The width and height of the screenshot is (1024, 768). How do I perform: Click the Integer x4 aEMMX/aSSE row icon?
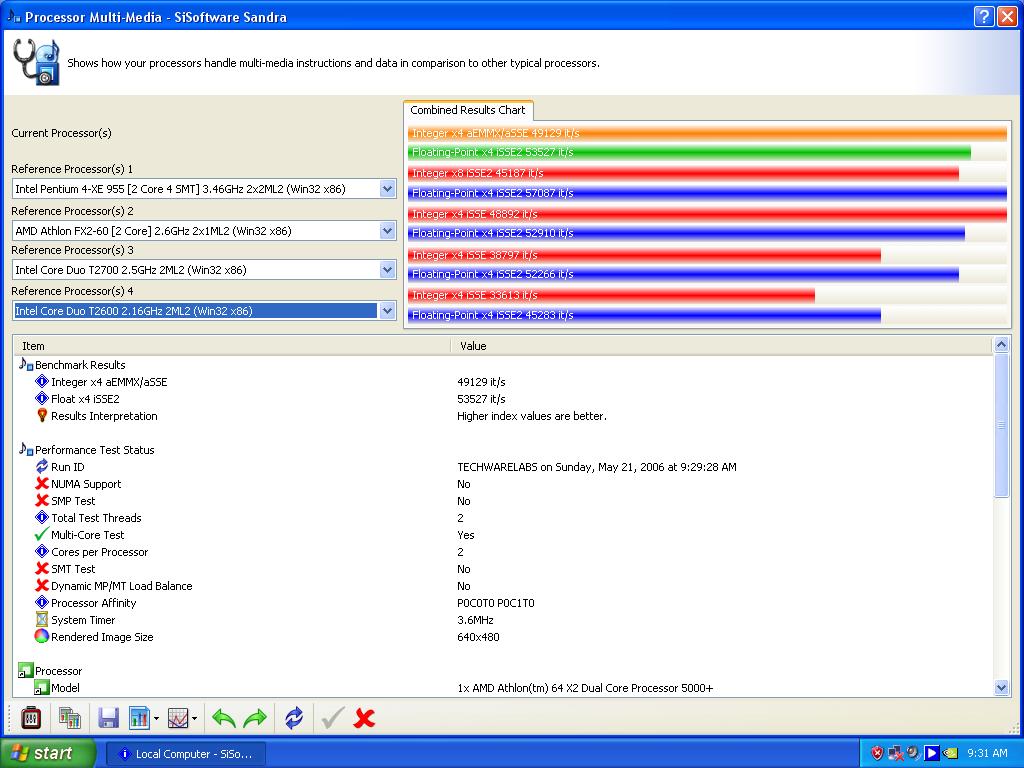tap(42, 381)
